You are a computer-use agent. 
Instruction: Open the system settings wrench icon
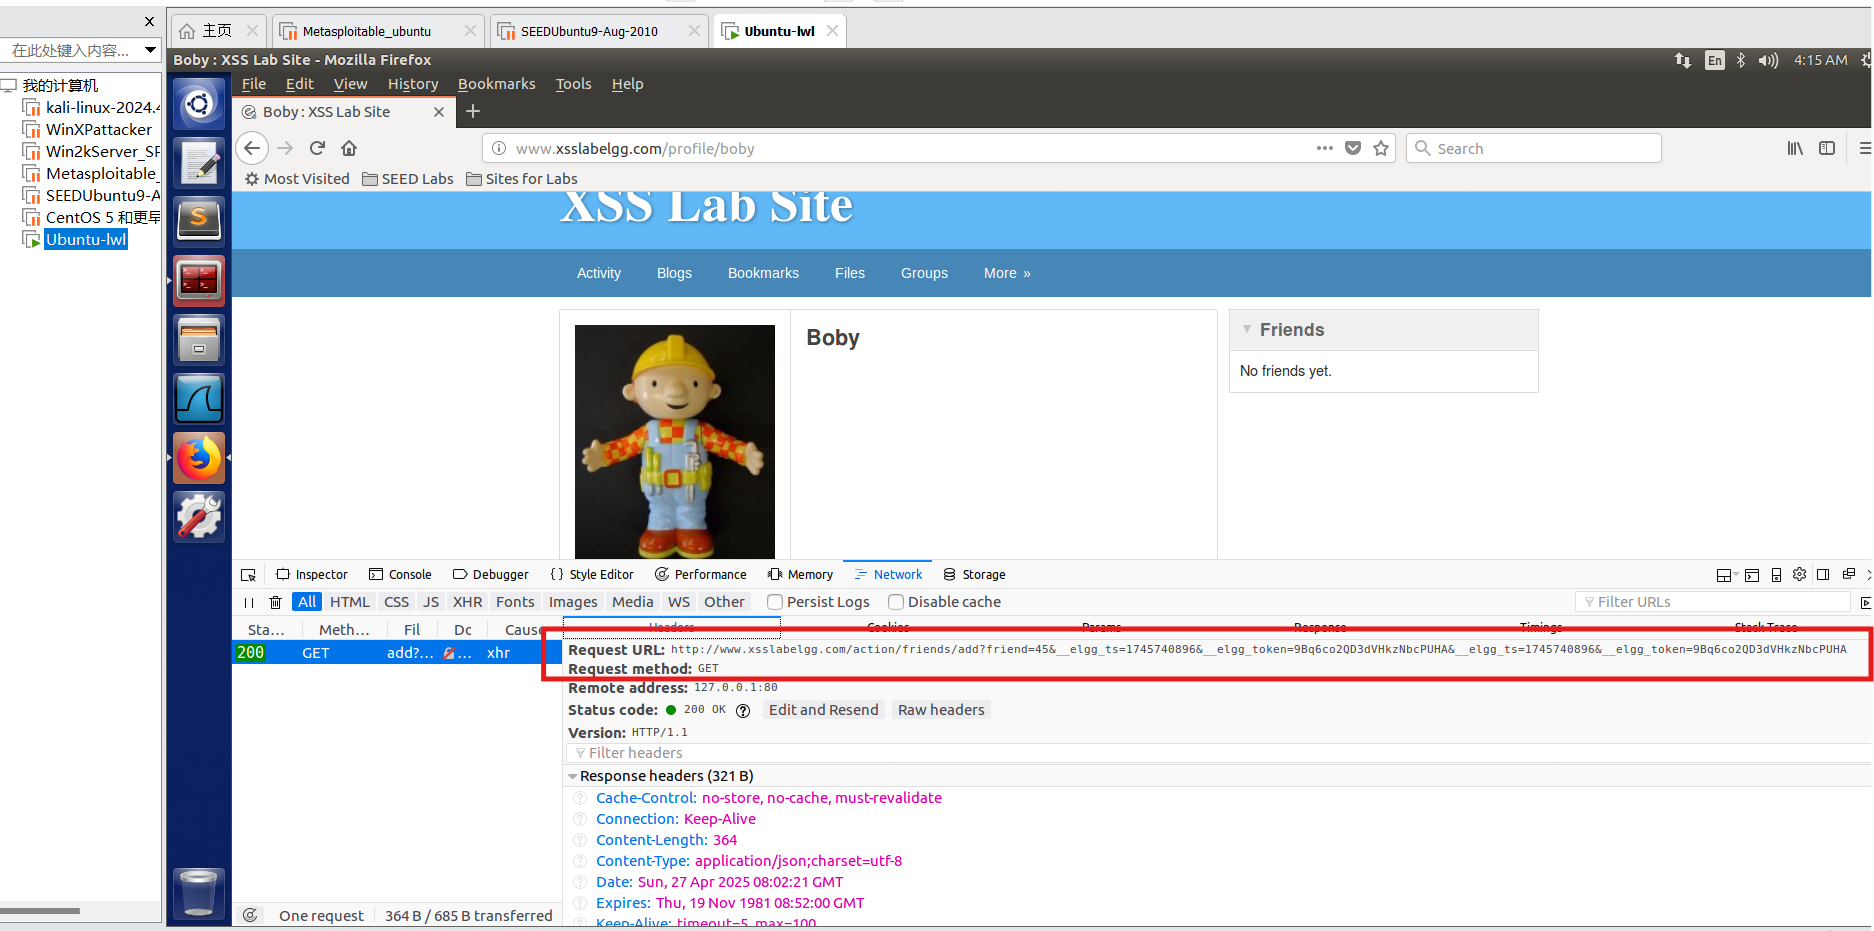[199, 517]
